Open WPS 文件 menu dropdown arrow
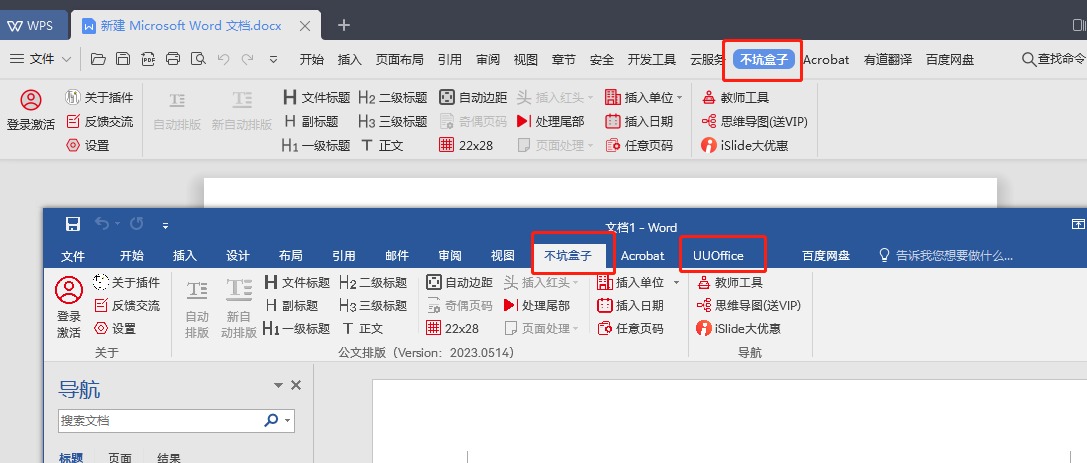The image size is (1087, 463). 67,60
